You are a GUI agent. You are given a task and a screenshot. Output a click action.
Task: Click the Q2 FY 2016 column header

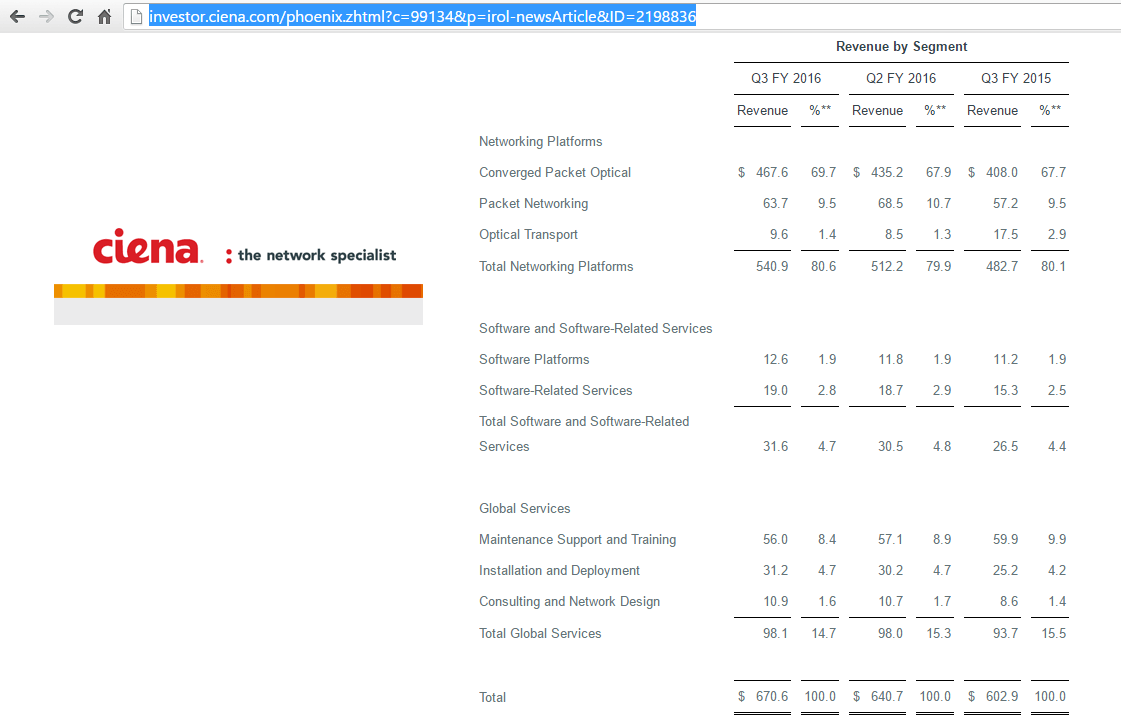901,79
